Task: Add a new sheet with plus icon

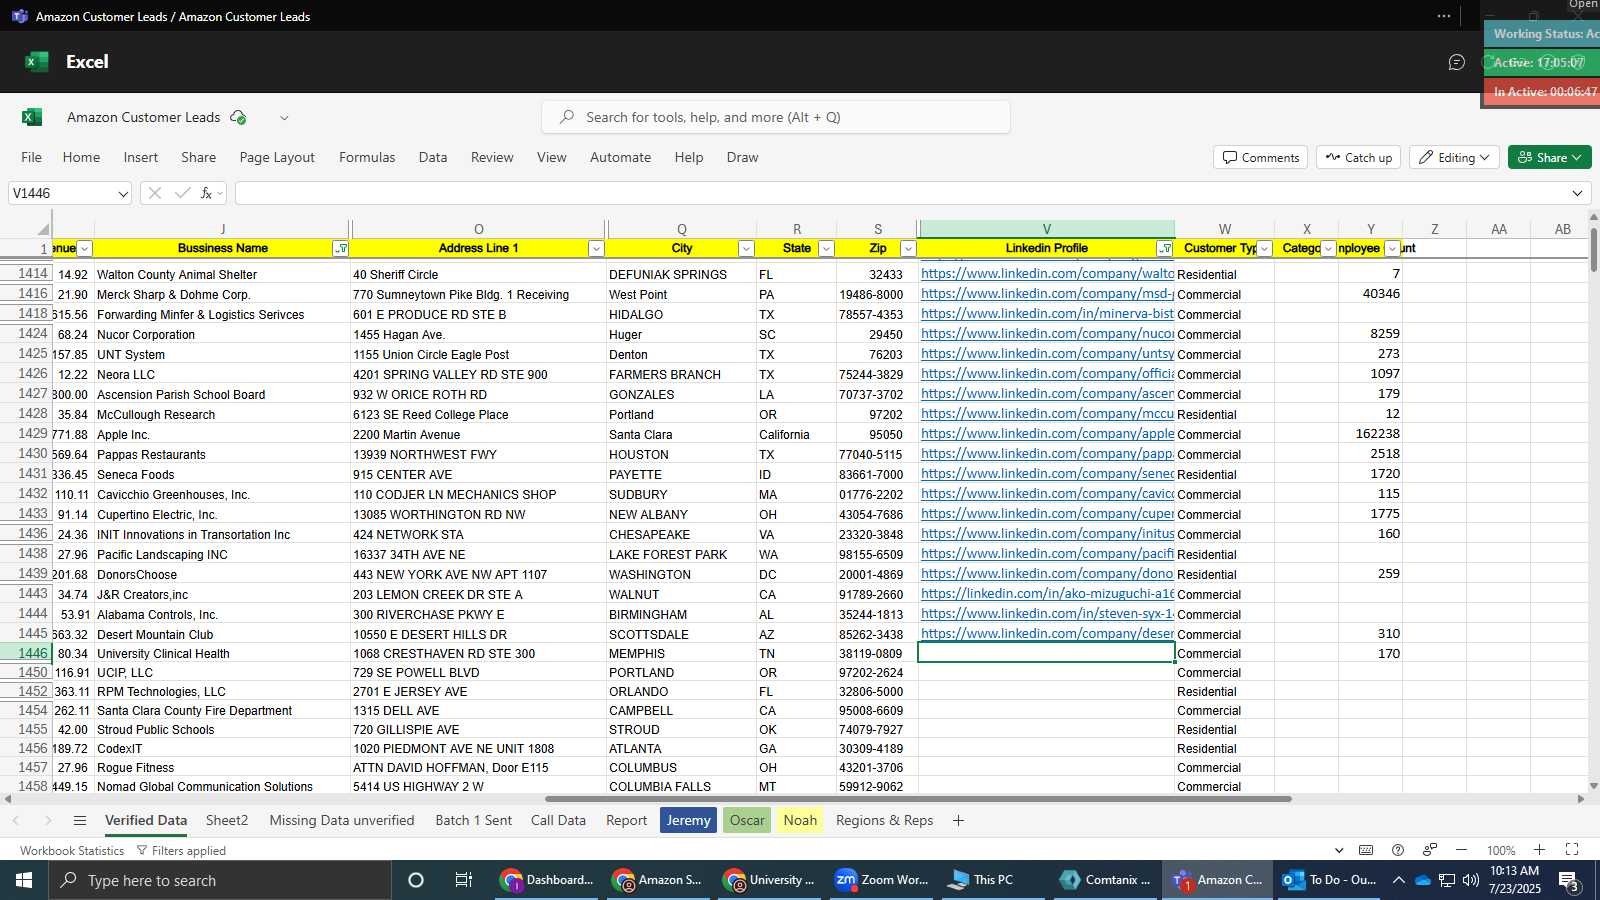Action: click(x=958, y=820)
